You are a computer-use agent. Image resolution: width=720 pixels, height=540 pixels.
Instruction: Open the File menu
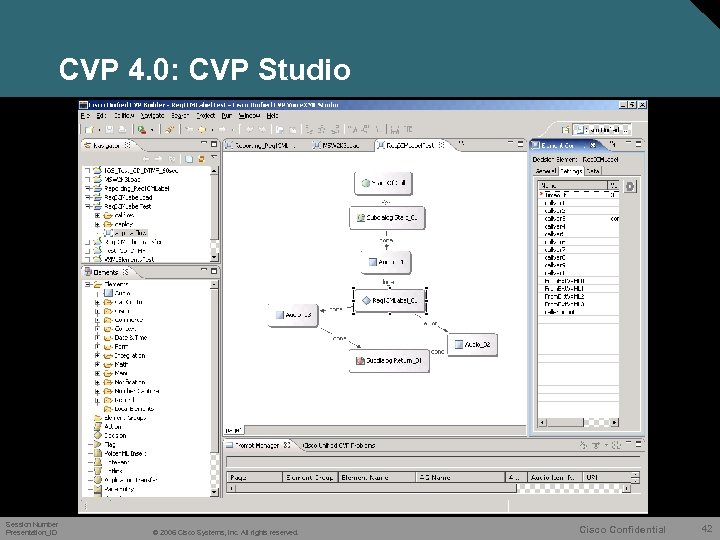(85, 116)
